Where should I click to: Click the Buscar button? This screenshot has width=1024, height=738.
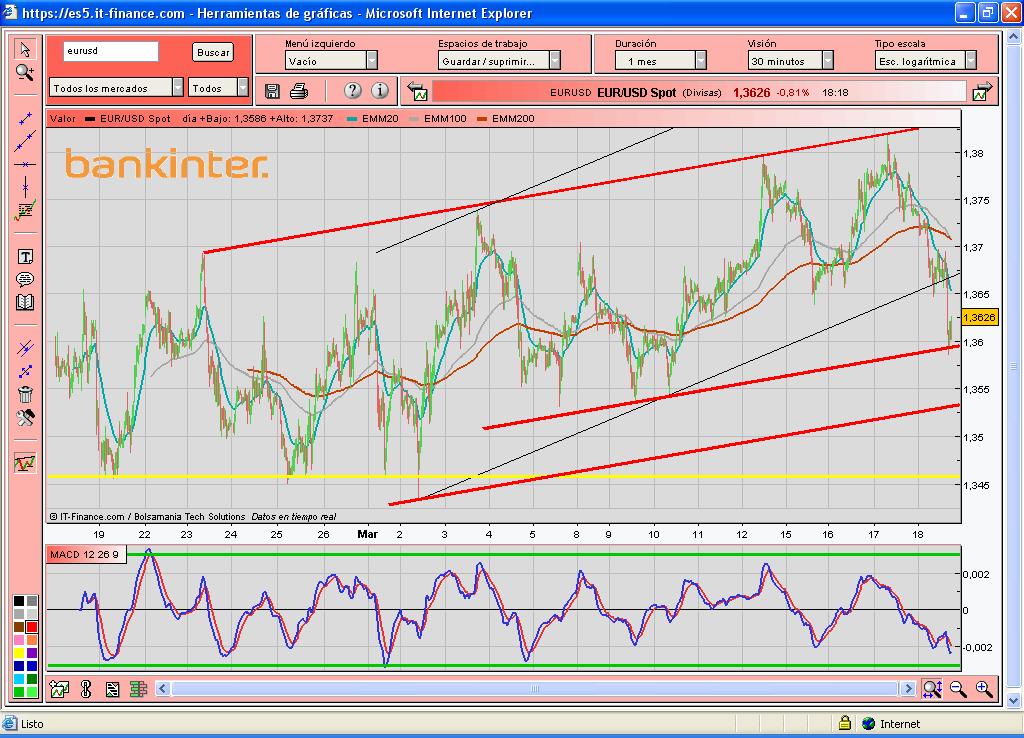(212, 52)
